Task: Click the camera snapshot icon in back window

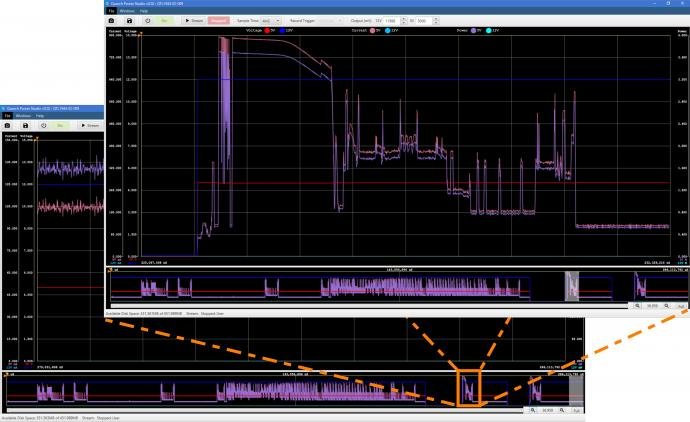Action: 9,125
